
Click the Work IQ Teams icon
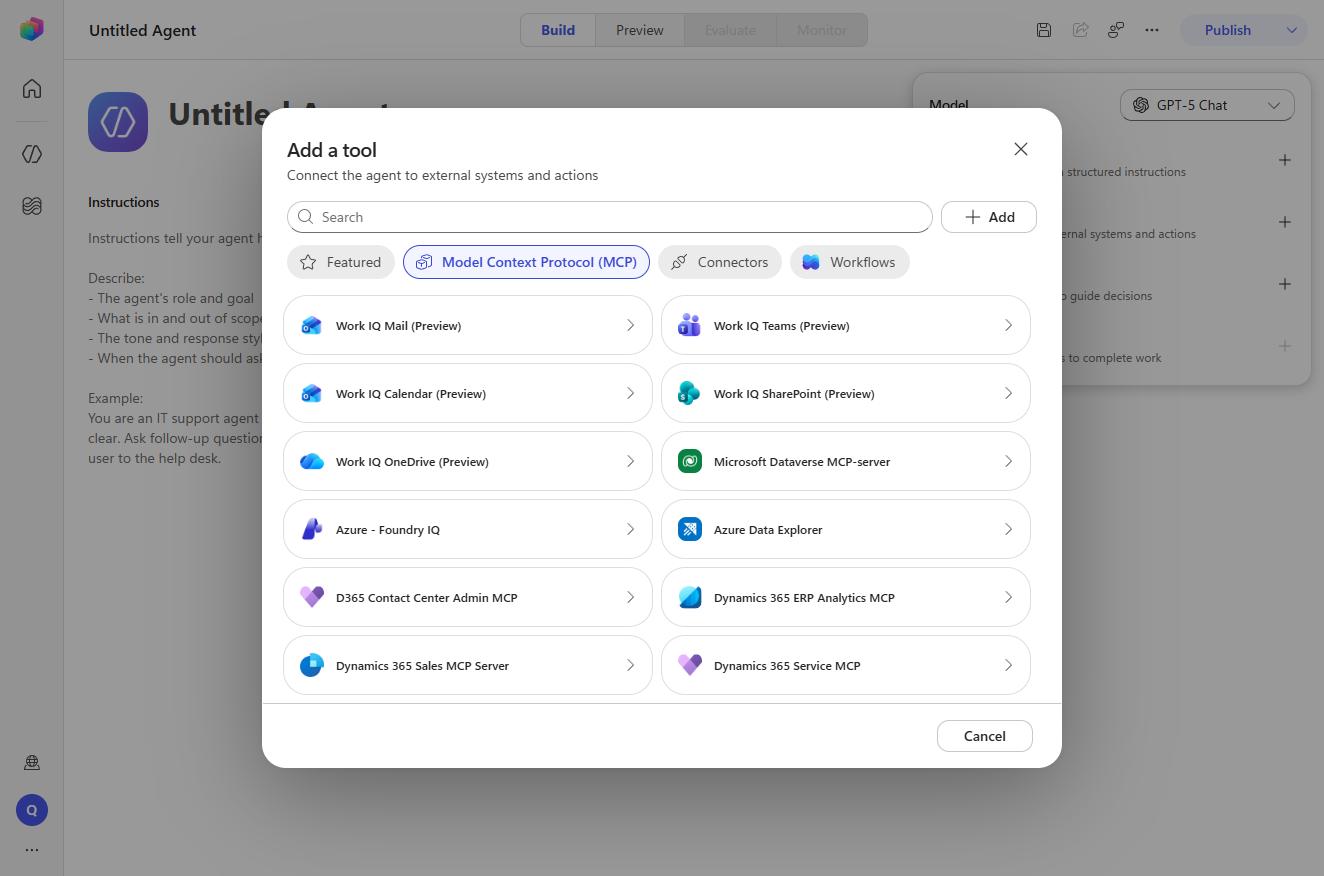[x=689, y=325]
